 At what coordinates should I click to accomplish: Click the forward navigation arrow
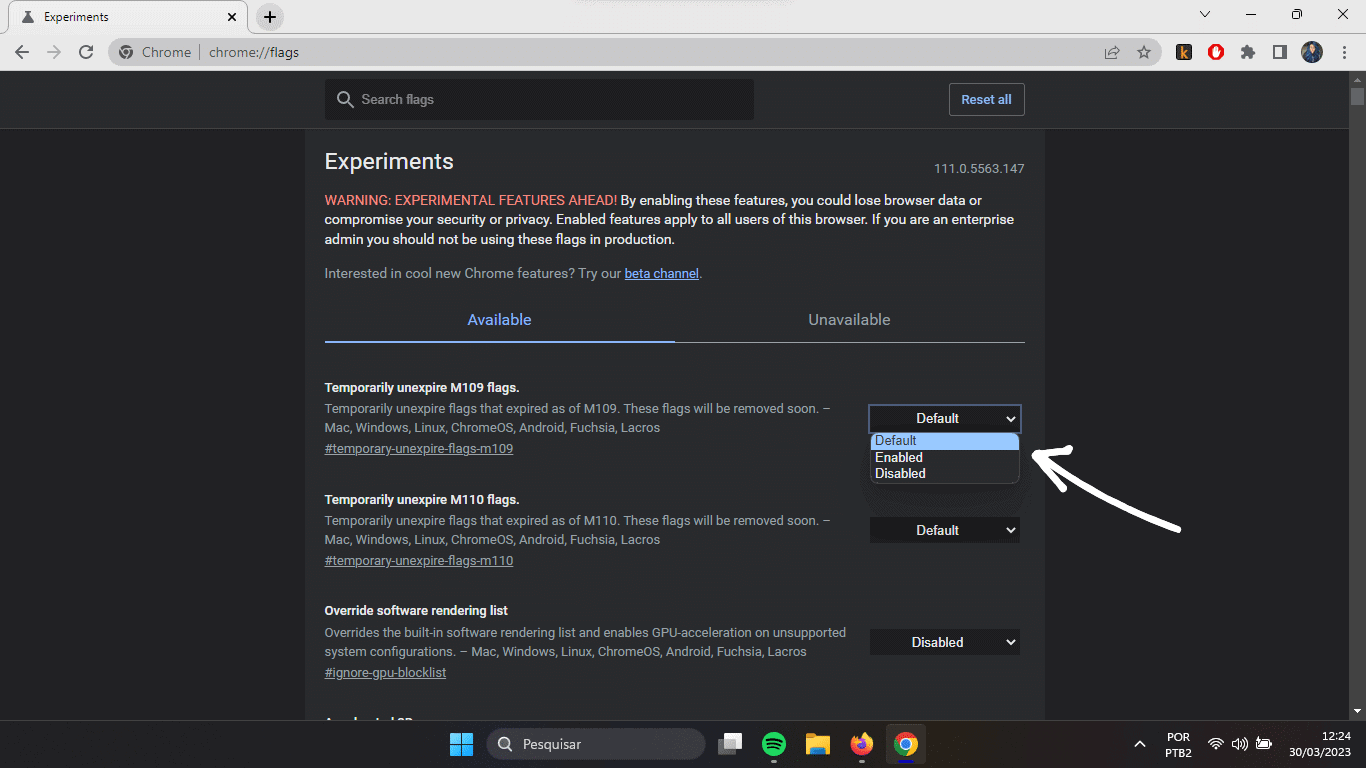54,52
